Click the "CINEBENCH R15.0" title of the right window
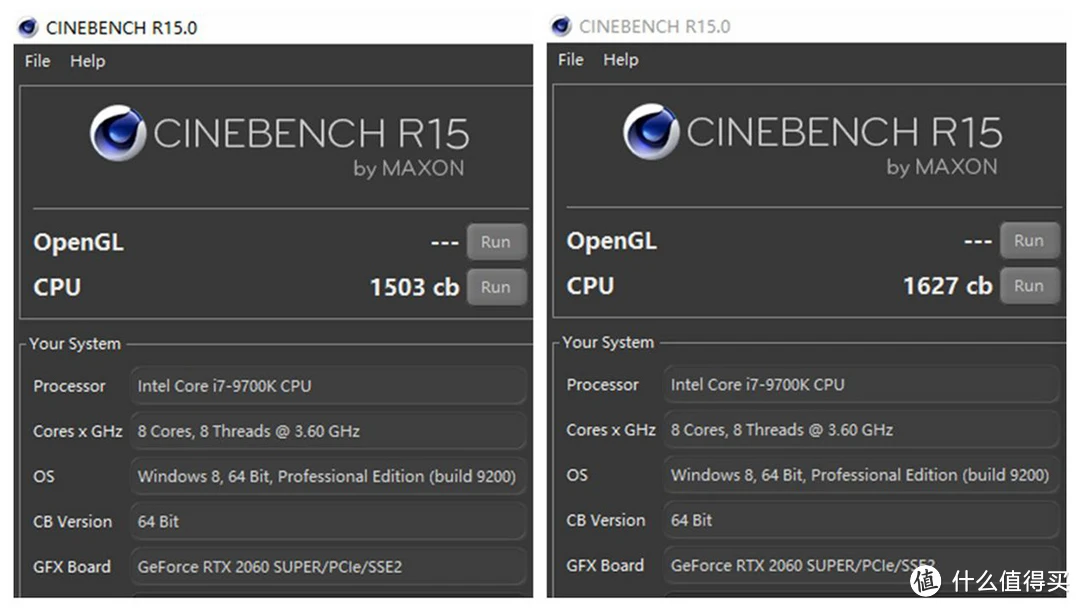The image size is (1080, 608). click(654, 26)
